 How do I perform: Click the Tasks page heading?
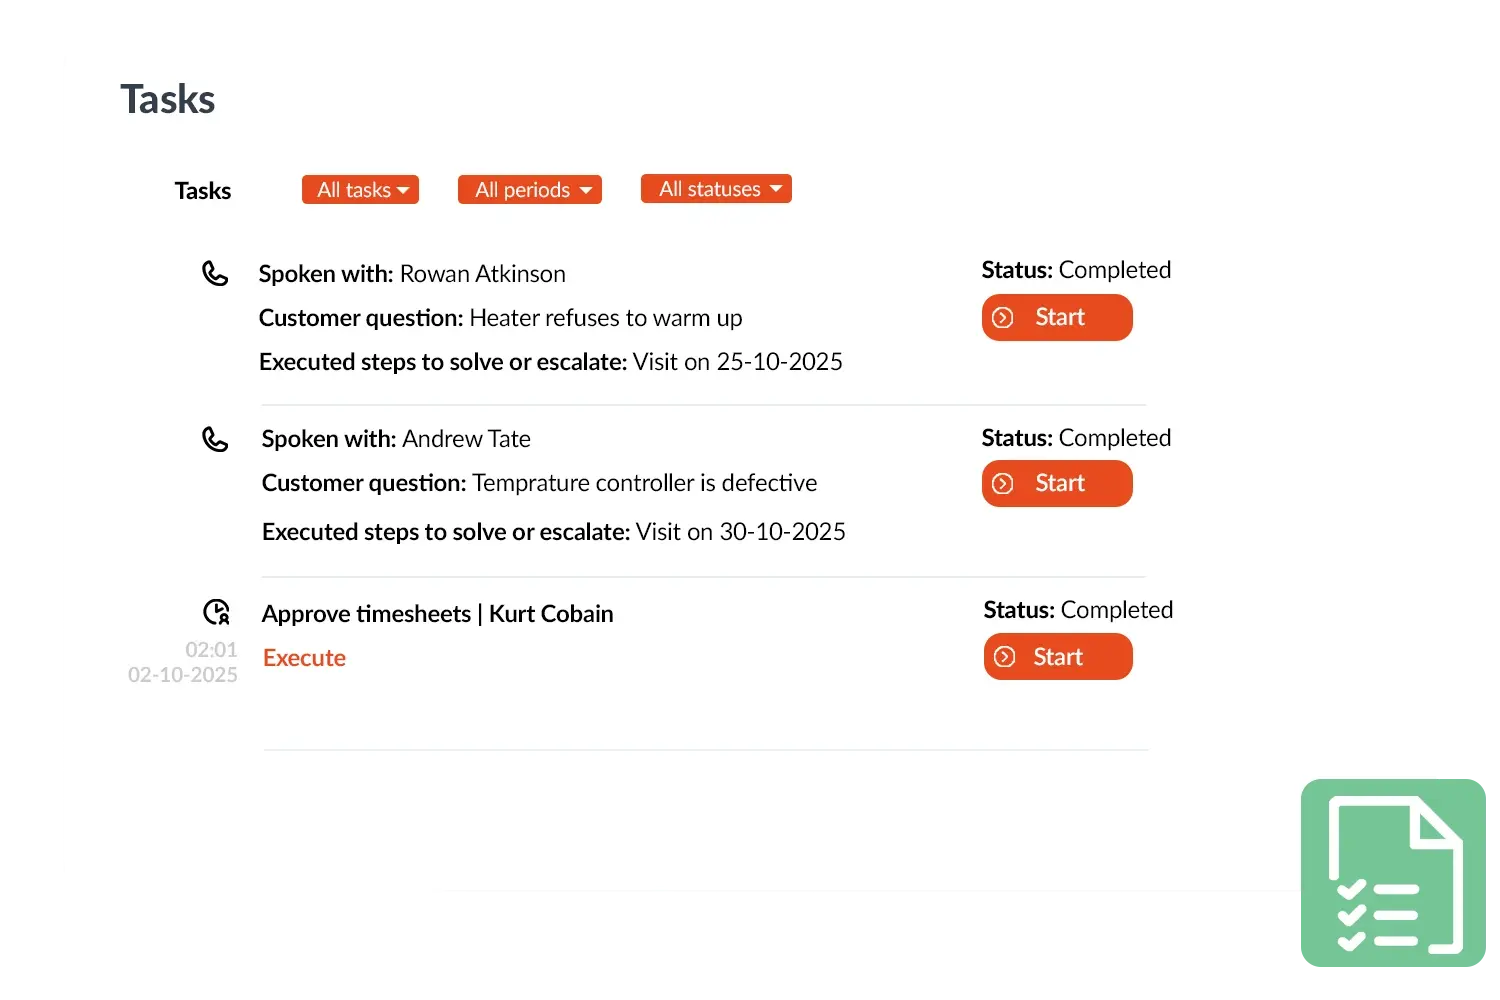pyautogui.click(x=168, y=100)
